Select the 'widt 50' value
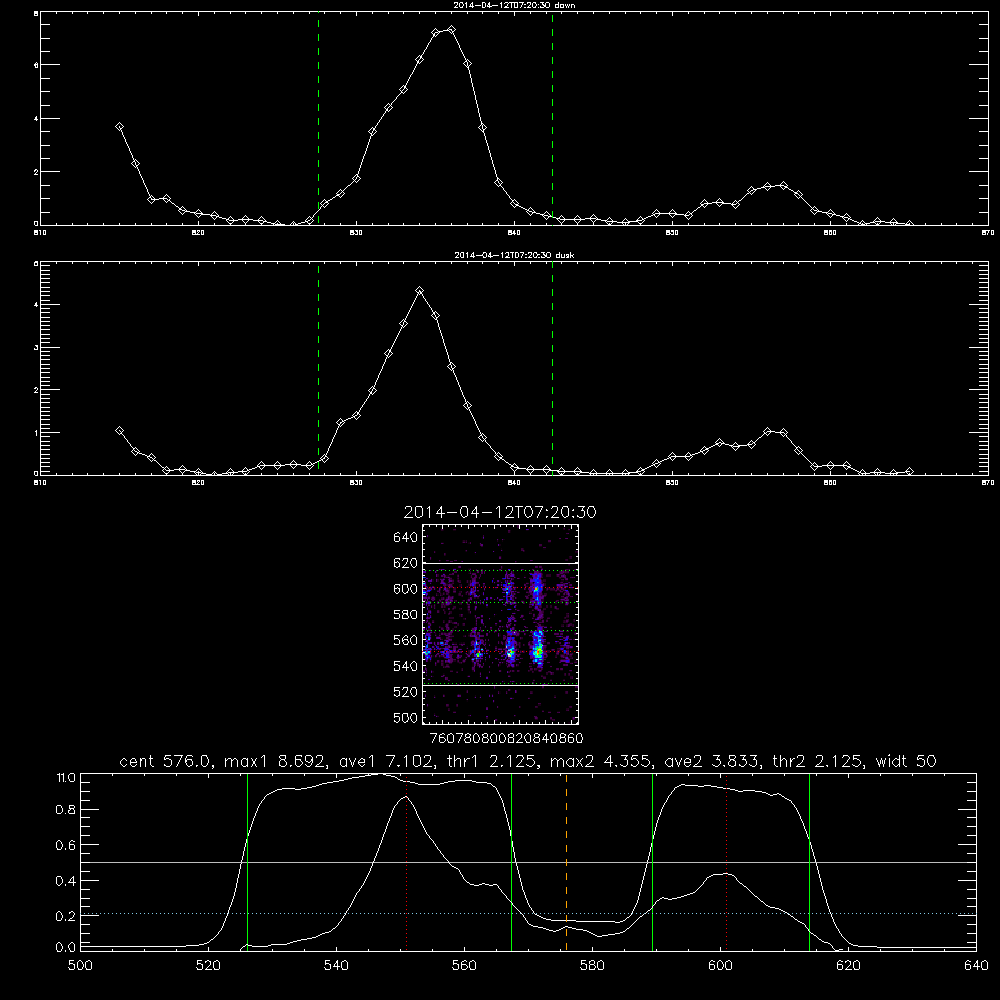 (x=906, y=761)
